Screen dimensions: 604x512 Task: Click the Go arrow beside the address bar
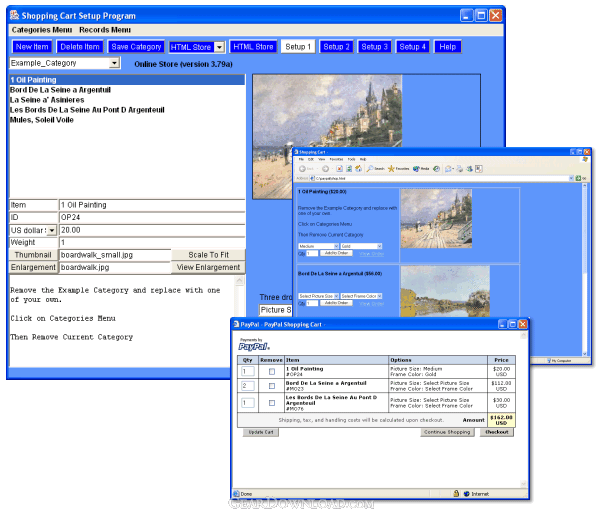click(578, 178)
